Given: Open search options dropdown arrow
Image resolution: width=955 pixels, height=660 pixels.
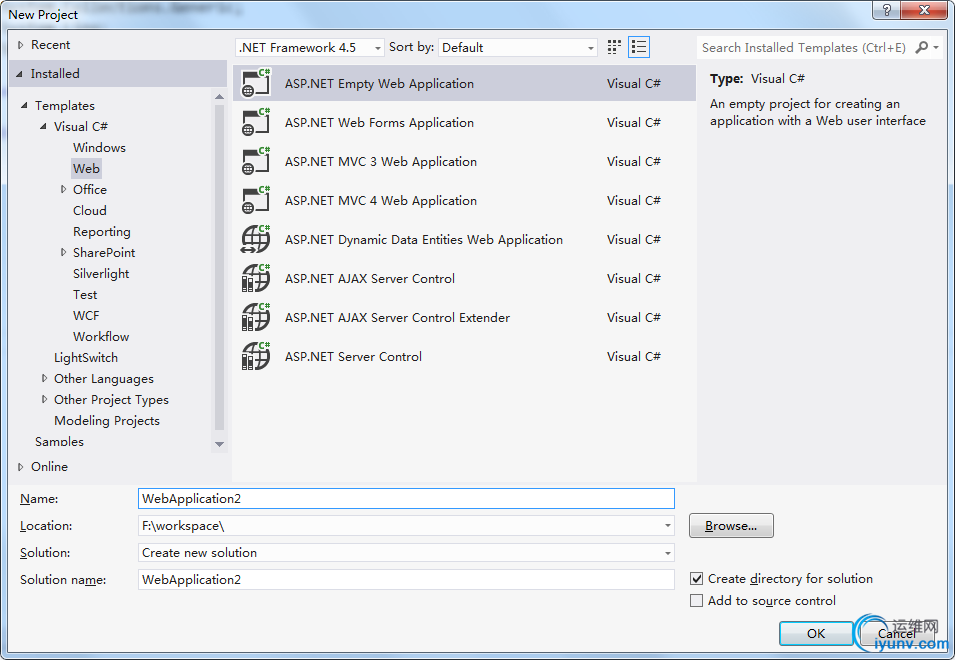Looking at the screenshot, I should [936, 47].
